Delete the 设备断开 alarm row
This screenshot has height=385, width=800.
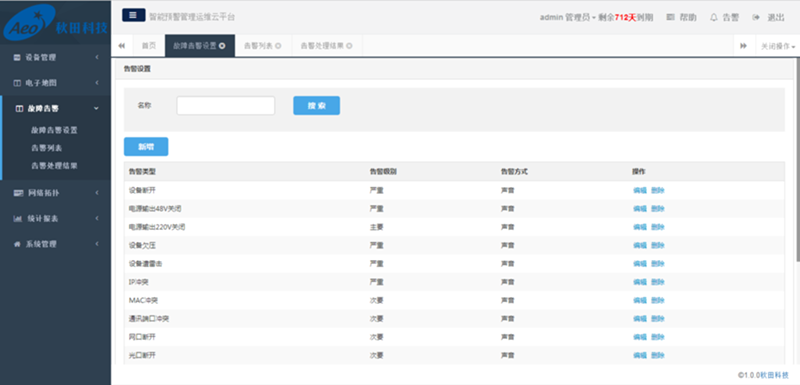click(658, 190)
